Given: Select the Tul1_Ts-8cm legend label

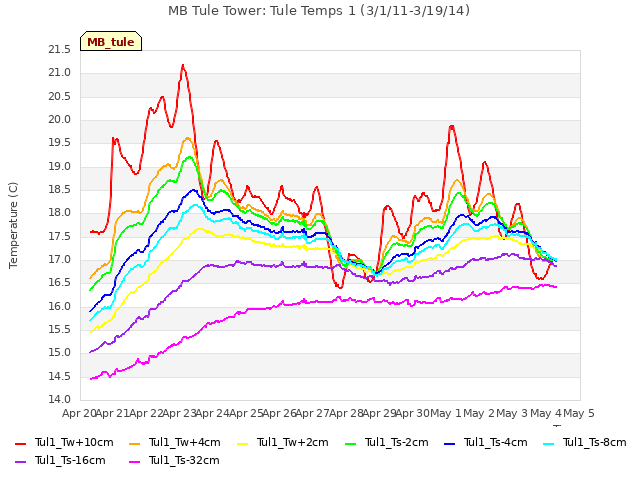Looking at the screenshot, I should [x=595, y=442].
